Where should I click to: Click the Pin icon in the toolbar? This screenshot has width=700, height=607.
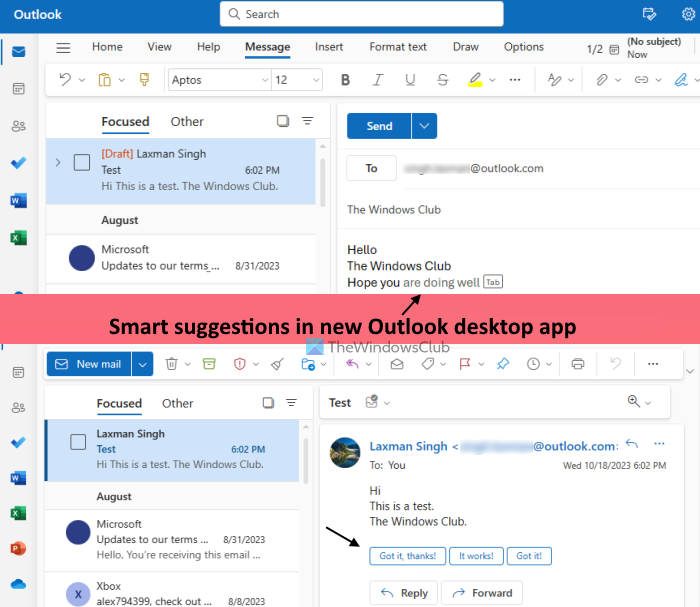coord(503,364)
